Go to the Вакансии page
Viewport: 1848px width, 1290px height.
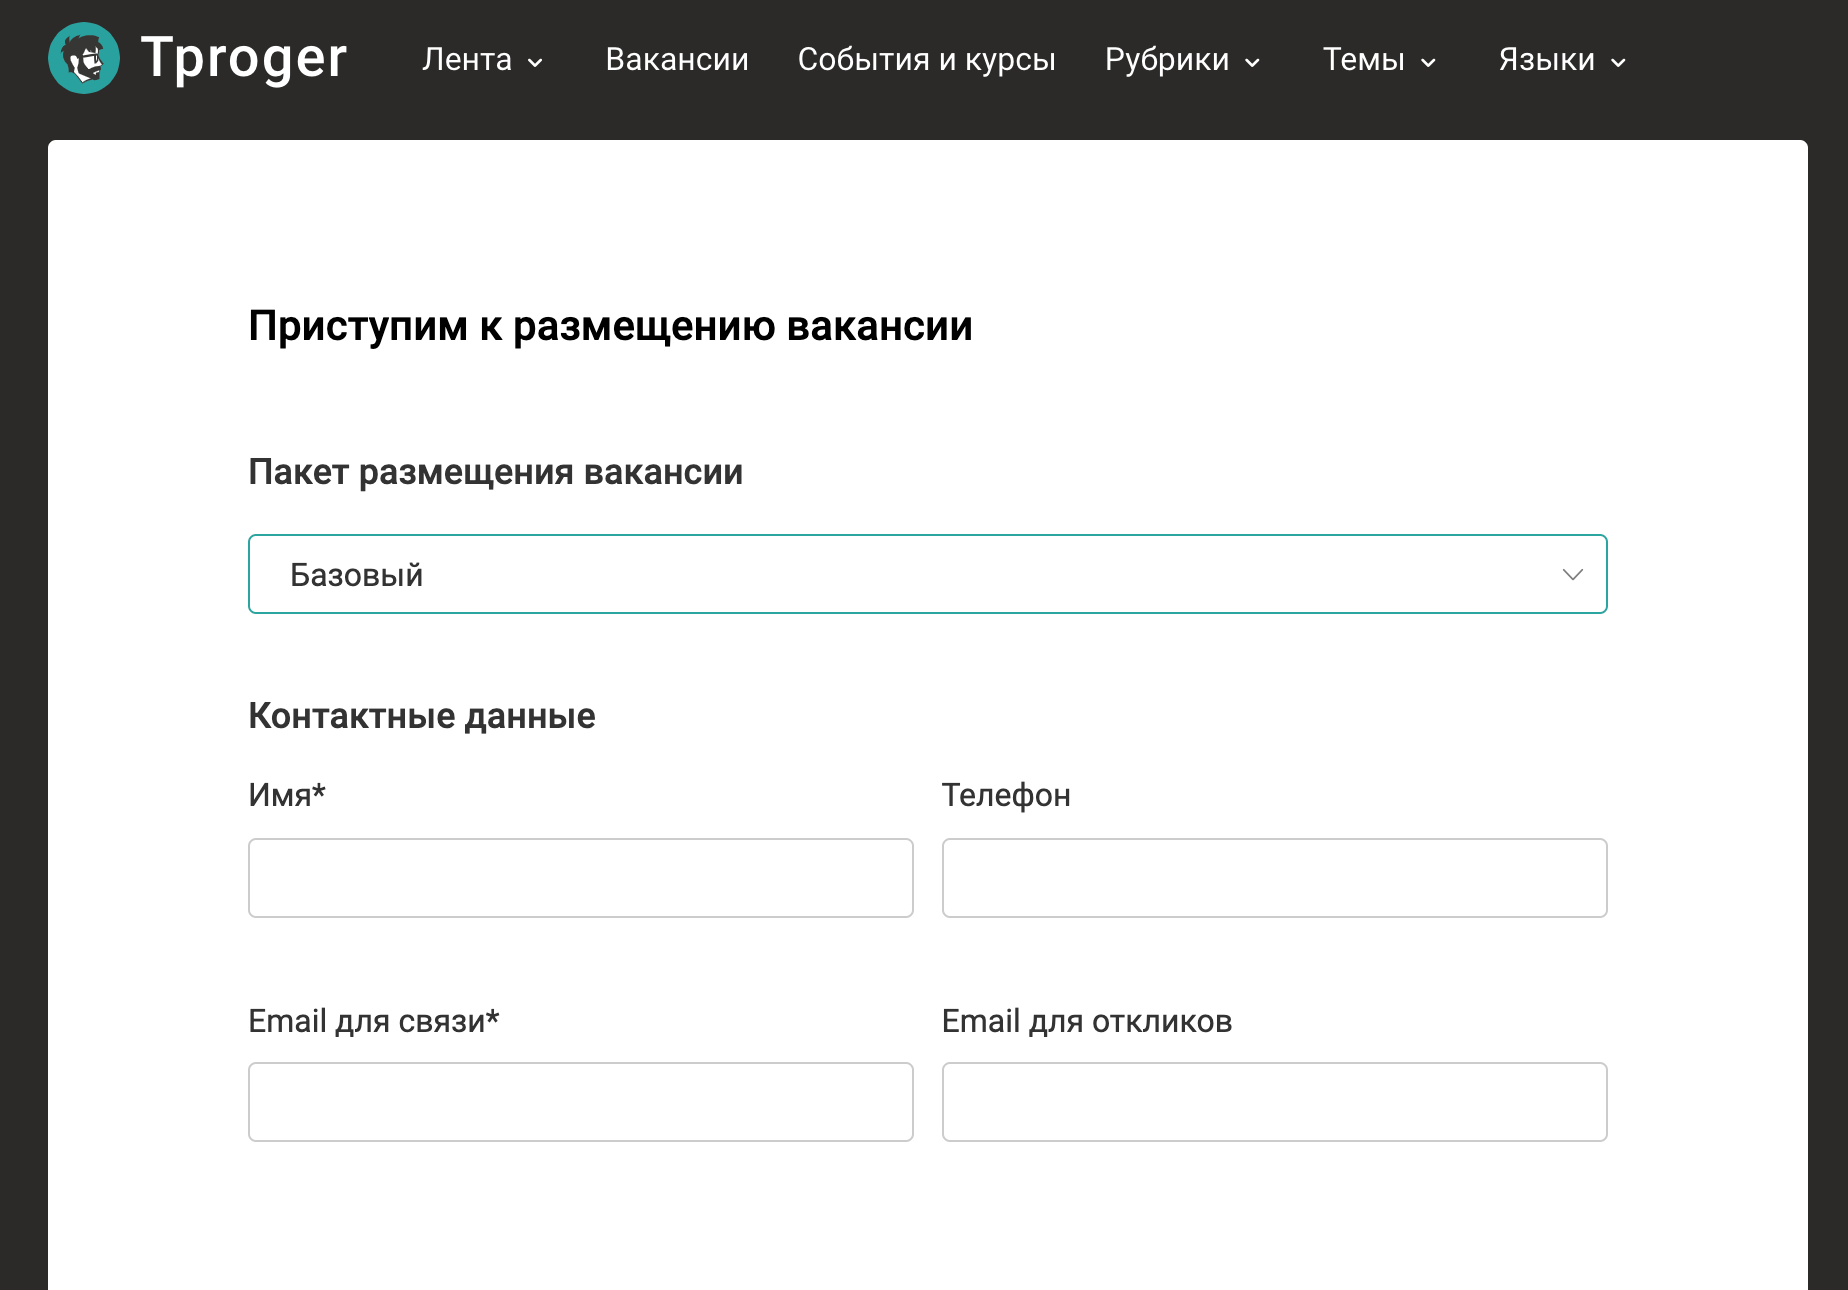677,60
